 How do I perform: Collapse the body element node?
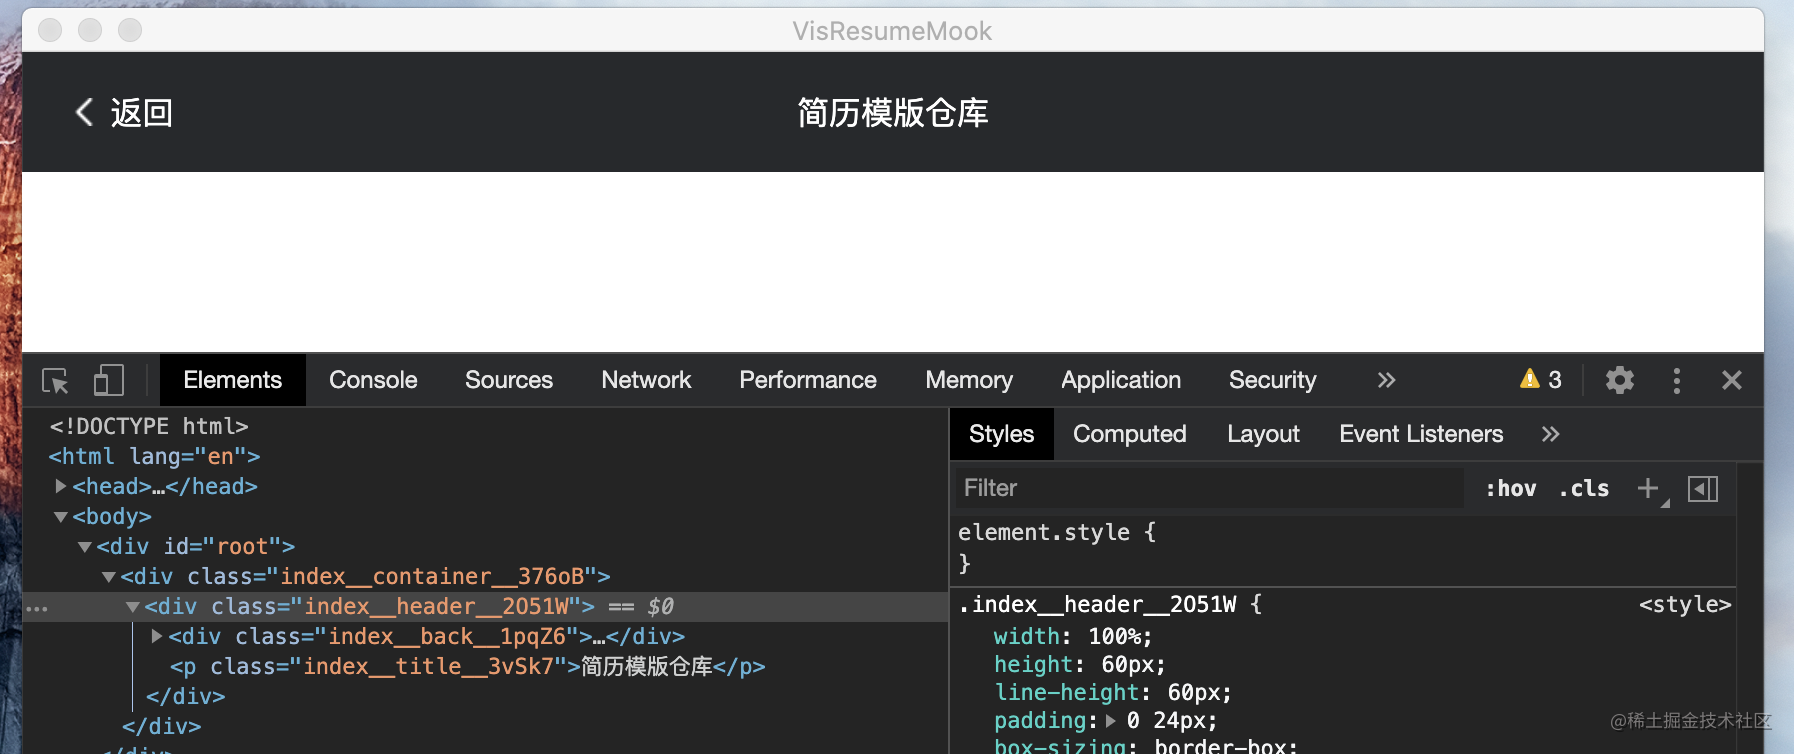61,517
